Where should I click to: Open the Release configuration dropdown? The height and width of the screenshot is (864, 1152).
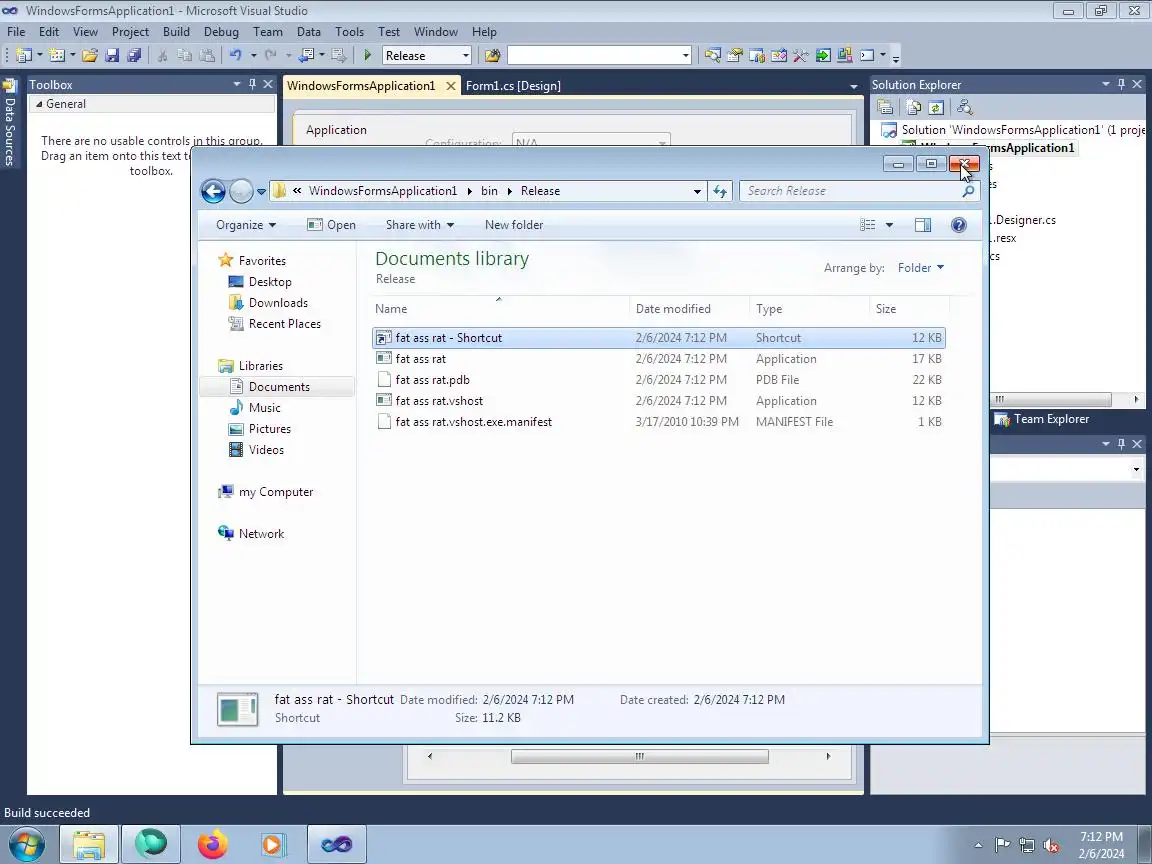[x=465, y=56]
